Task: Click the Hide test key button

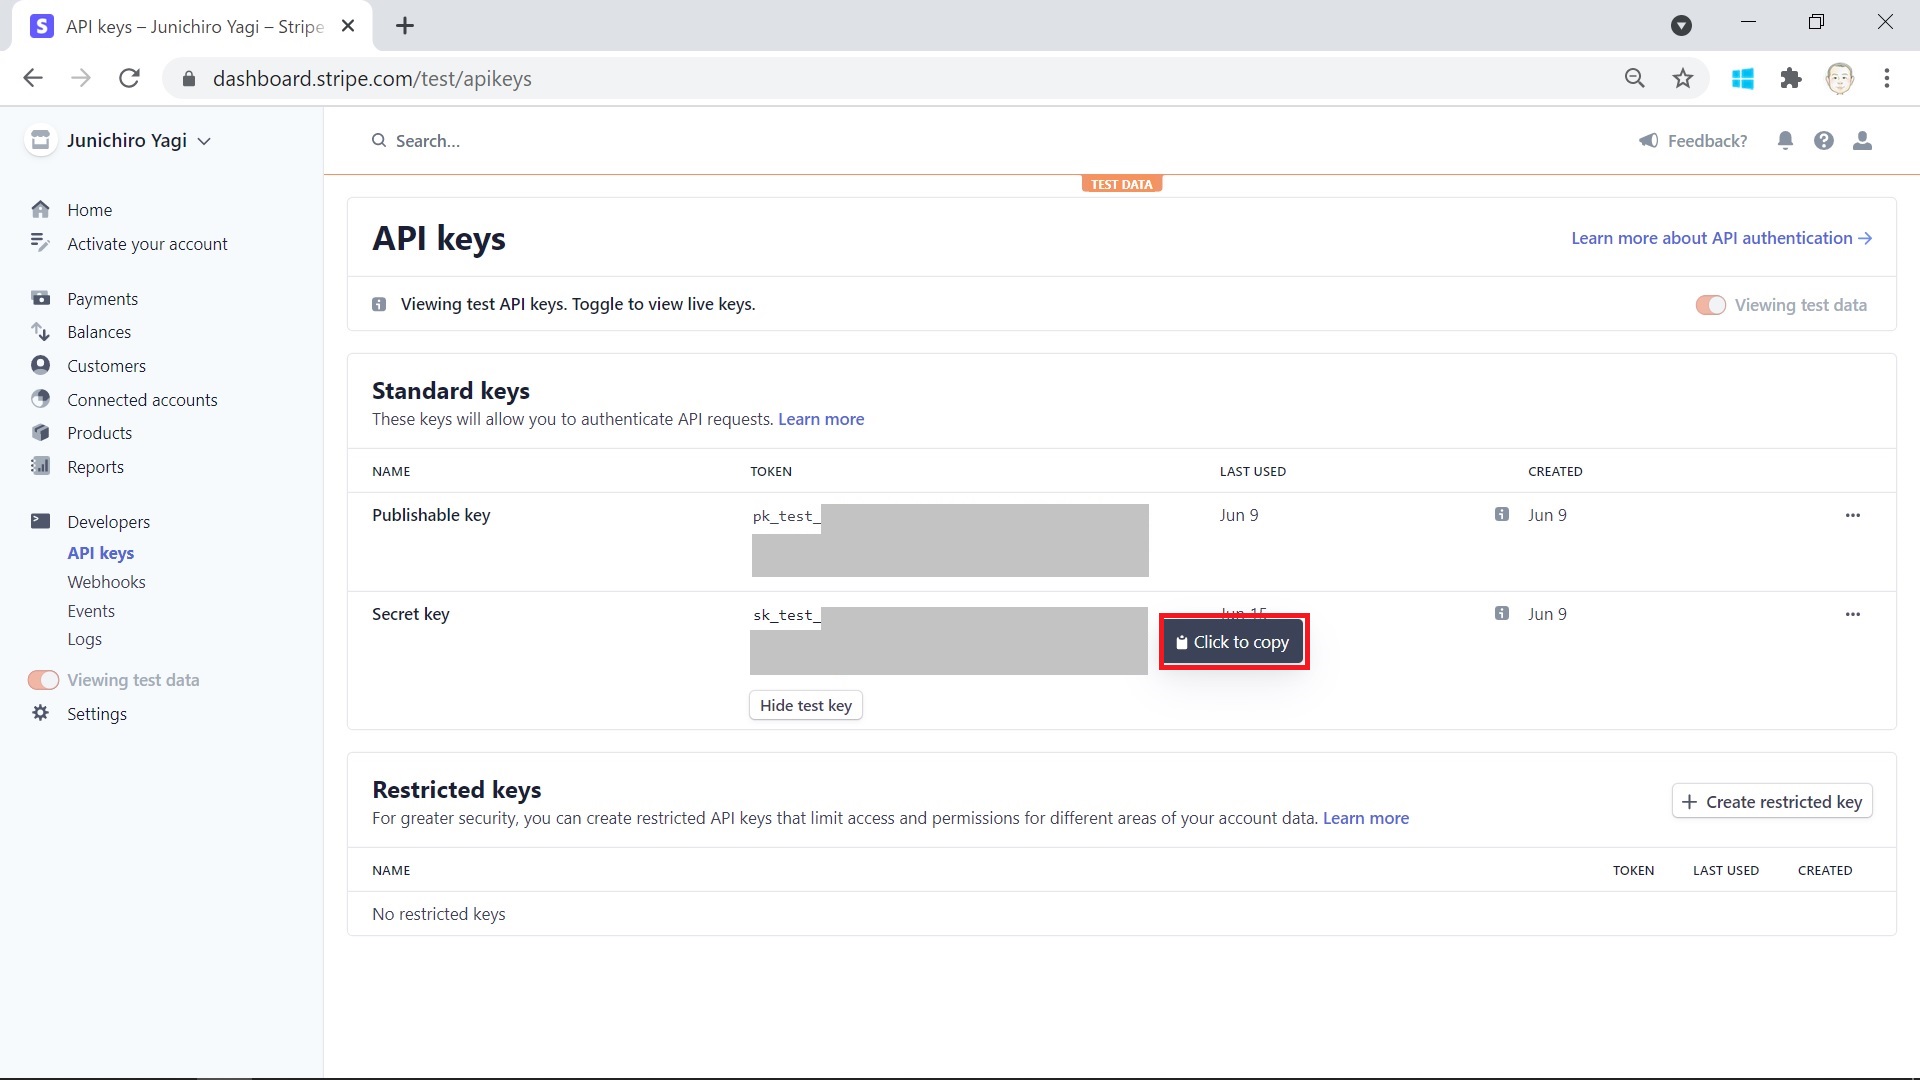Action: pyautogui.click(x=805, y=705)
